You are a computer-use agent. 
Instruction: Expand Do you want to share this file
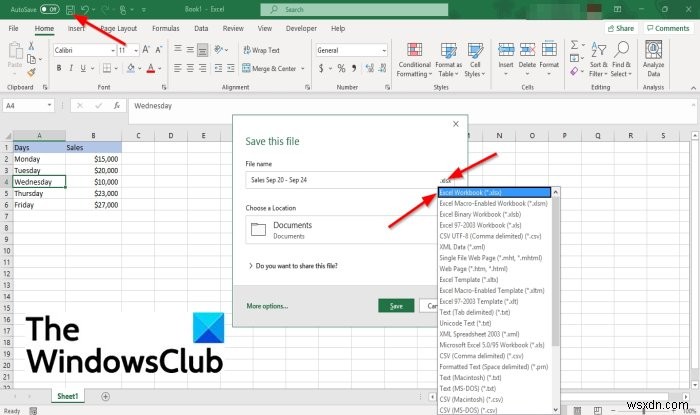tap(293, 266)
